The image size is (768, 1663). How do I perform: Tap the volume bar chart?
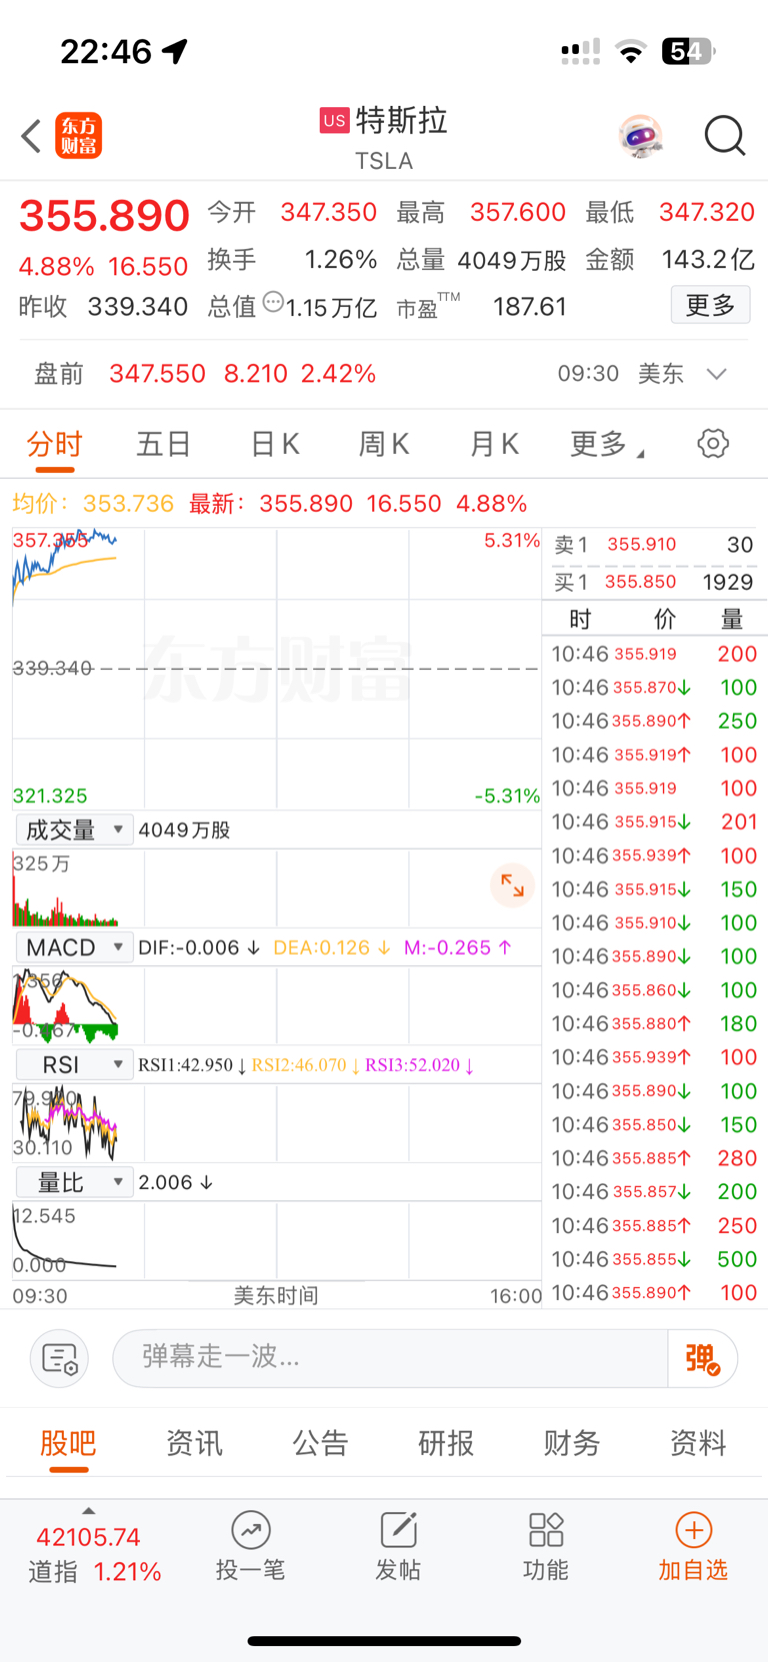point(276,888)
